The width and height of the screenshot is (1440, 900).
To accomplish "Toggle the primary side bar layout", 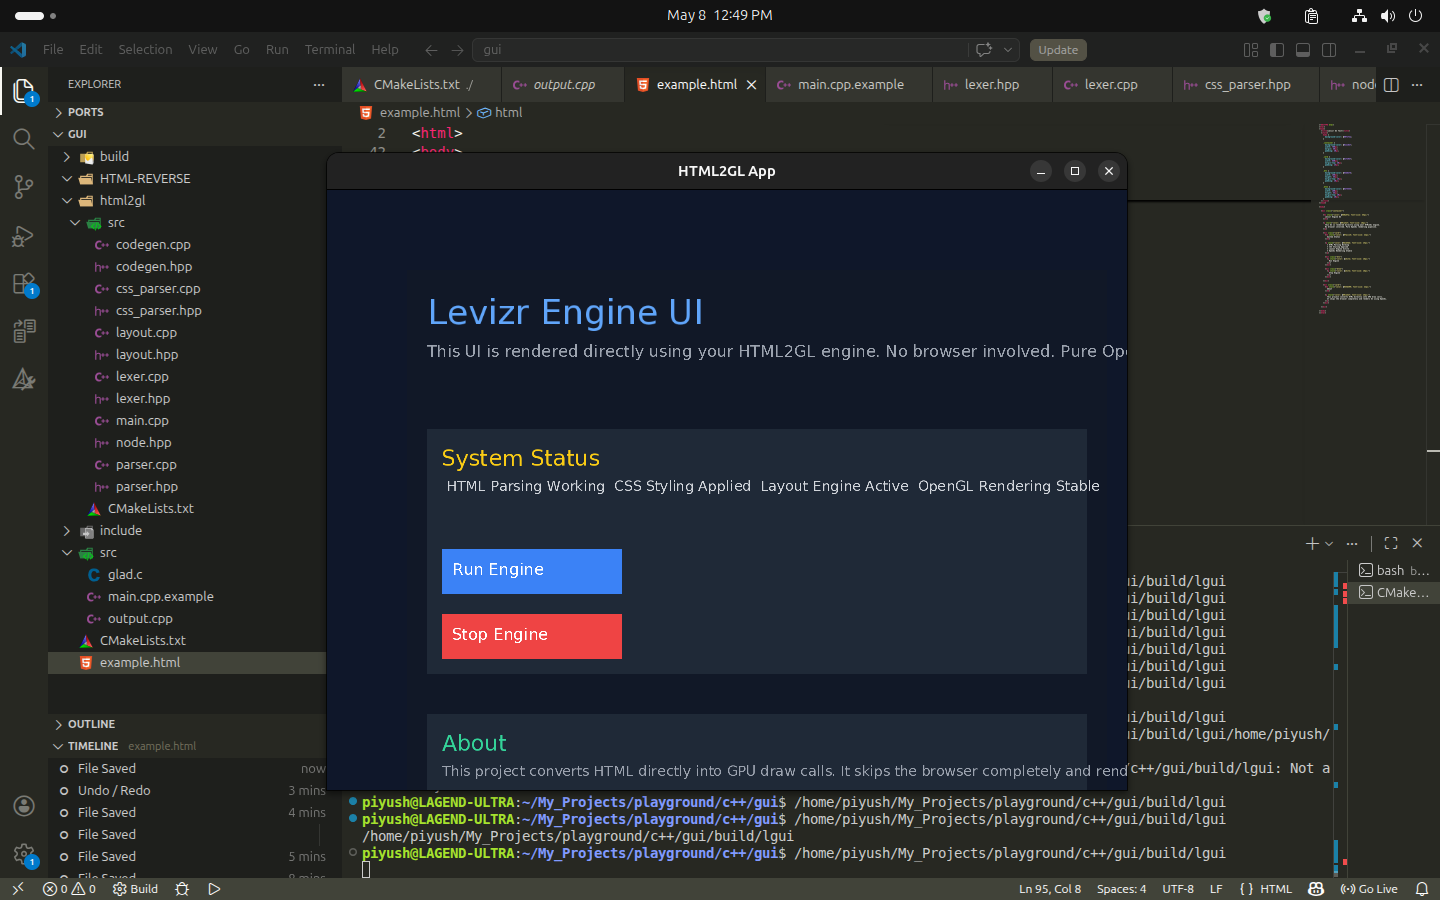I will (1277, 50).
